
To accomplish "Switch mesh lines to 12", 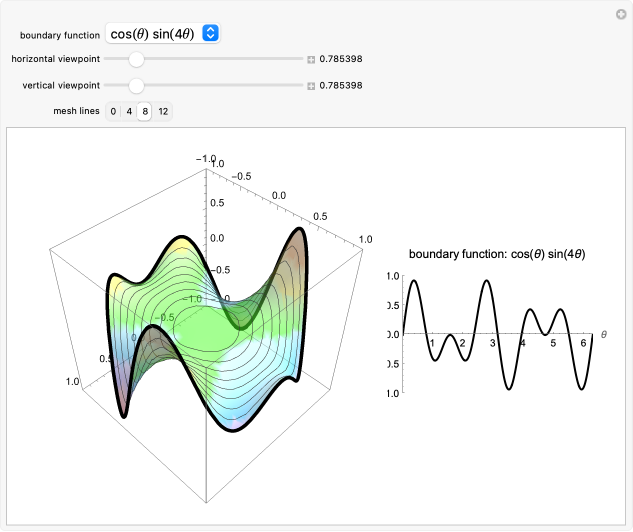I will coord(163,111).
